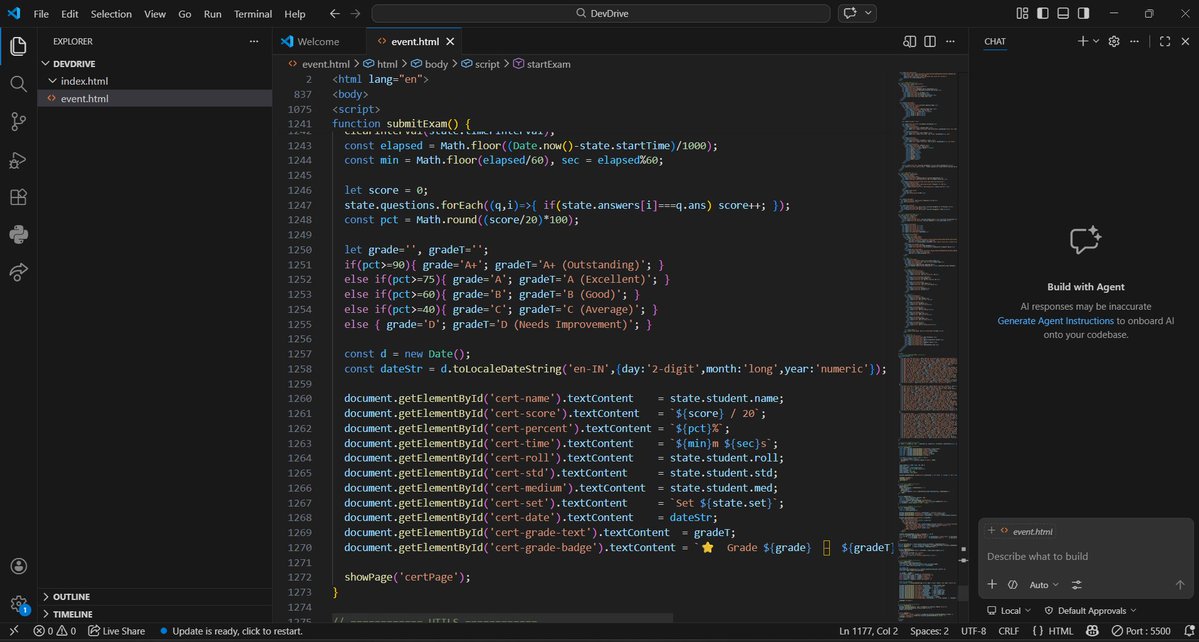Expand the TIMELINE section

154,614
